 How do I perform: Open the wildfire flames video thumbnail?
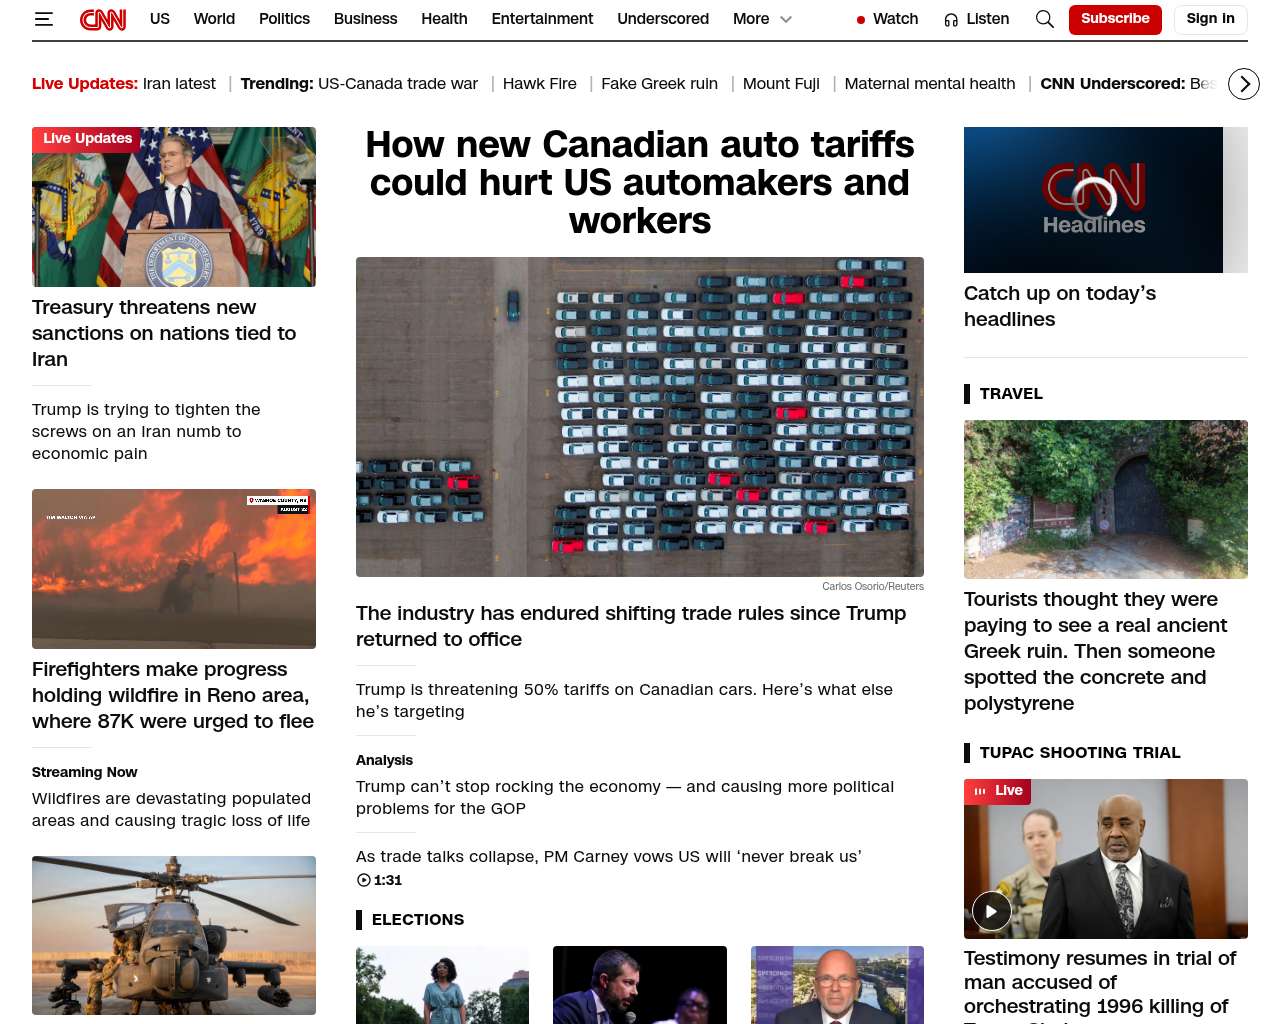point(174,569)
